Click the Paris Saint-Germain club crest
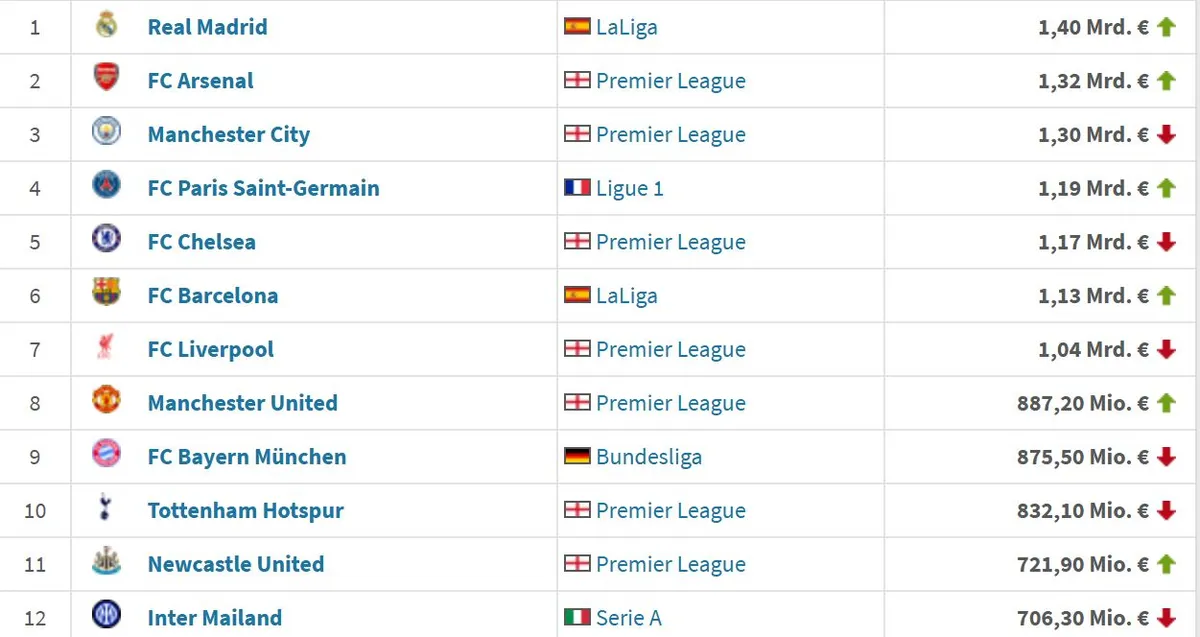The image size is (1200, 637). [106, 187]
